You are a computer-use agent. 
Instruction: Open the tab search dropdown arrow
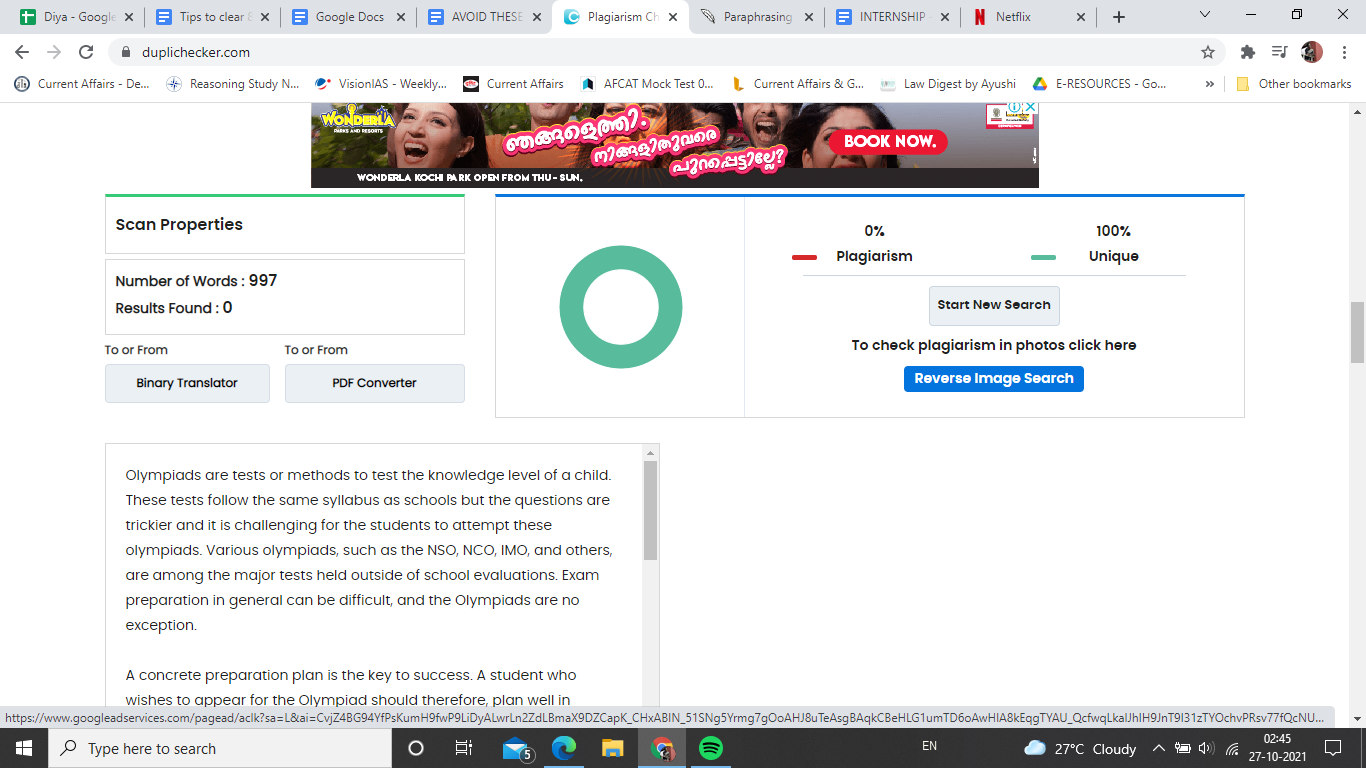tap(1205, 16)
